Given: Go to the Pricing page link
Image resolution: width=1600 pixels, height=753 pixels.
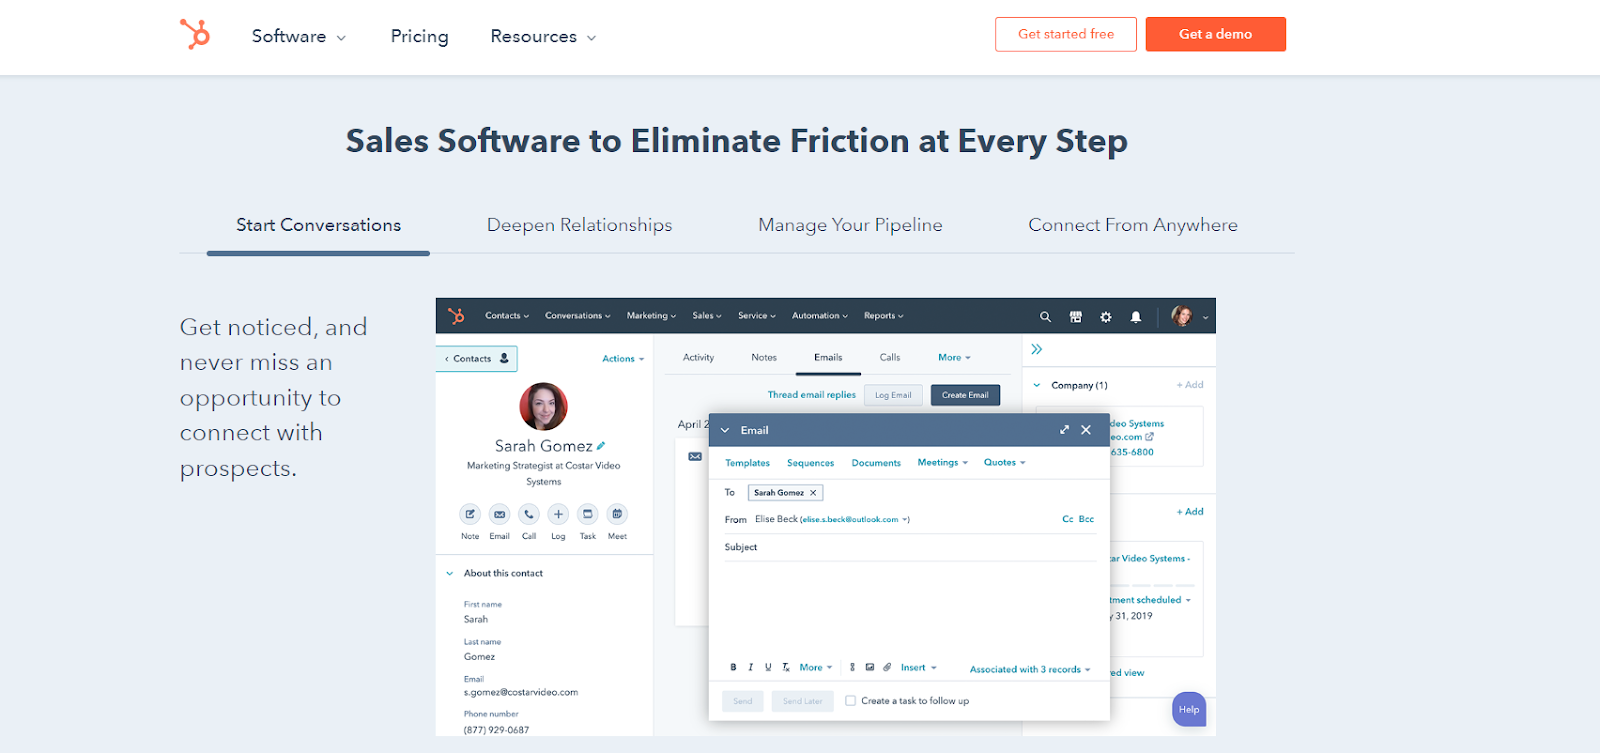Looking at the screenshot, I should [419, 36].
